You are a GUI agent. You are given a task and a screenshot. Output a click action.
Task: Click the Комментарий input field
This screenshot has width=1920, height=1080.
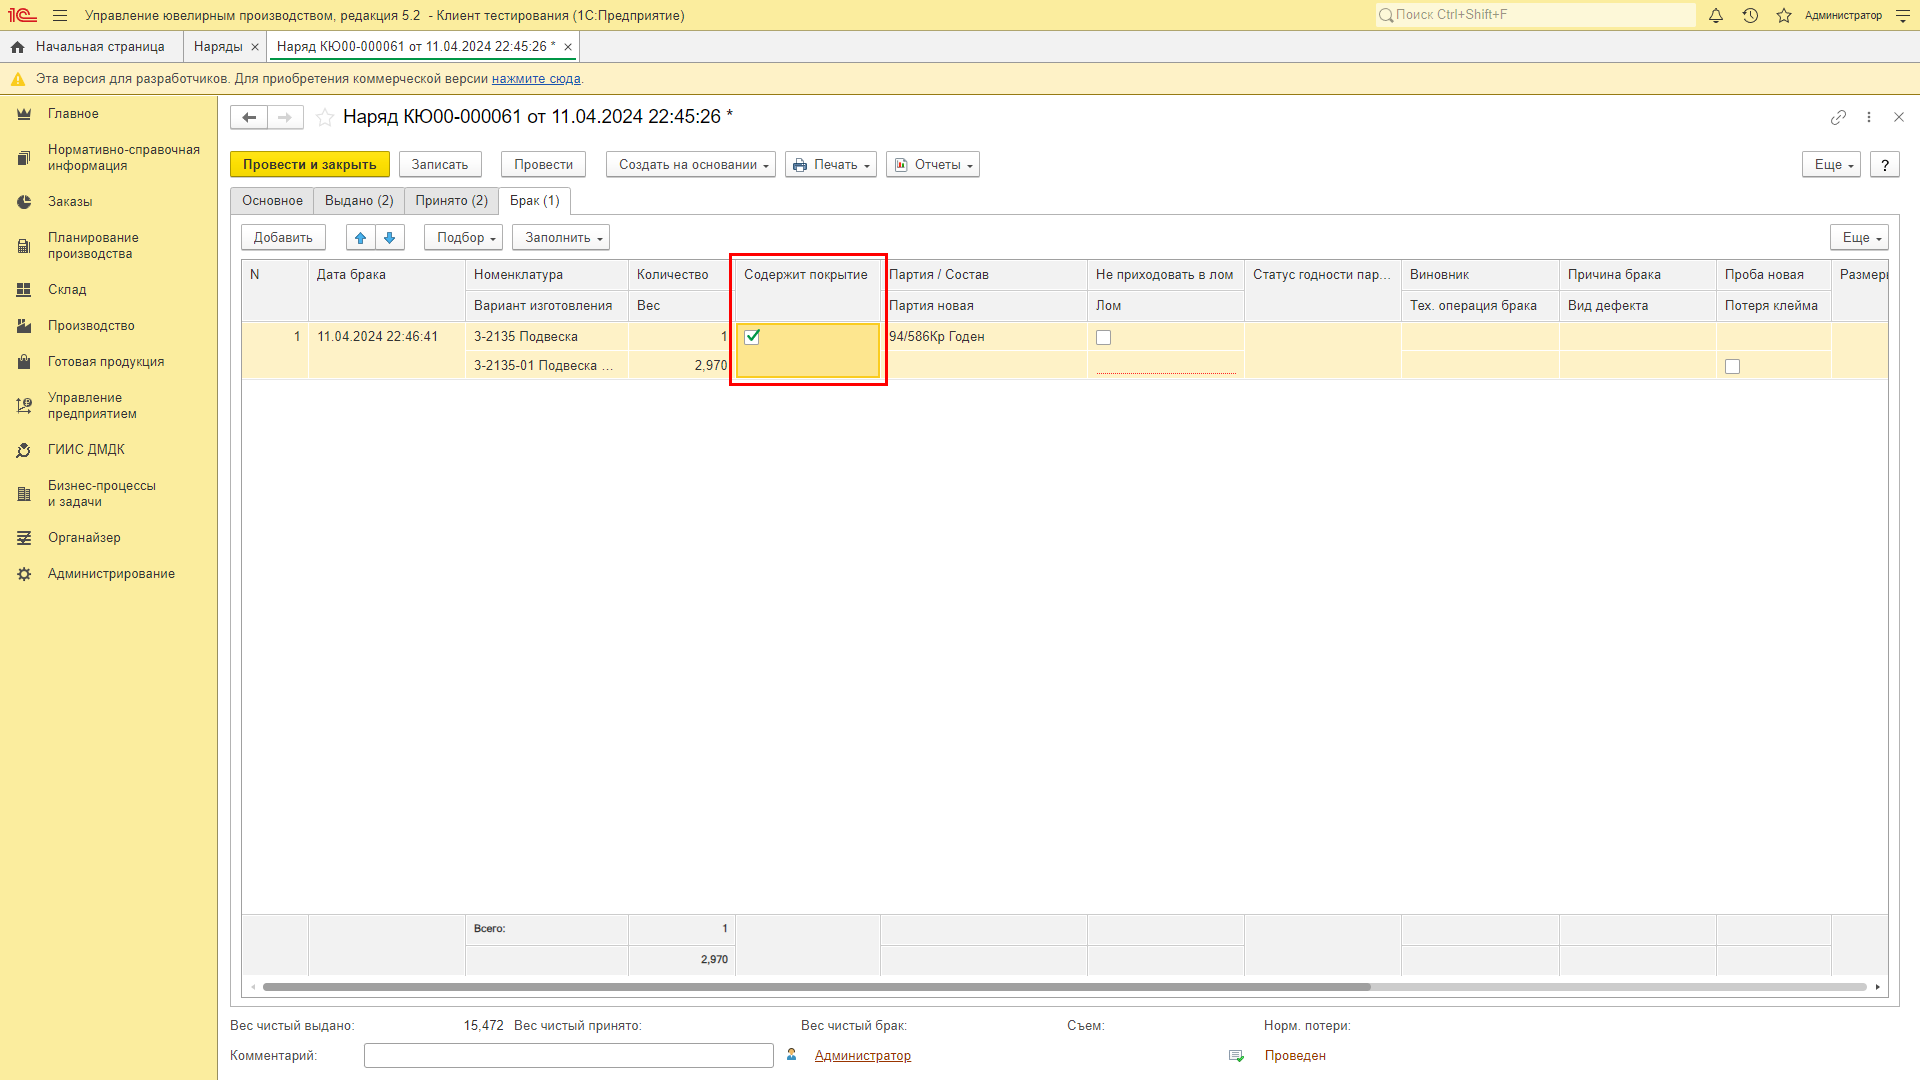569,1056
